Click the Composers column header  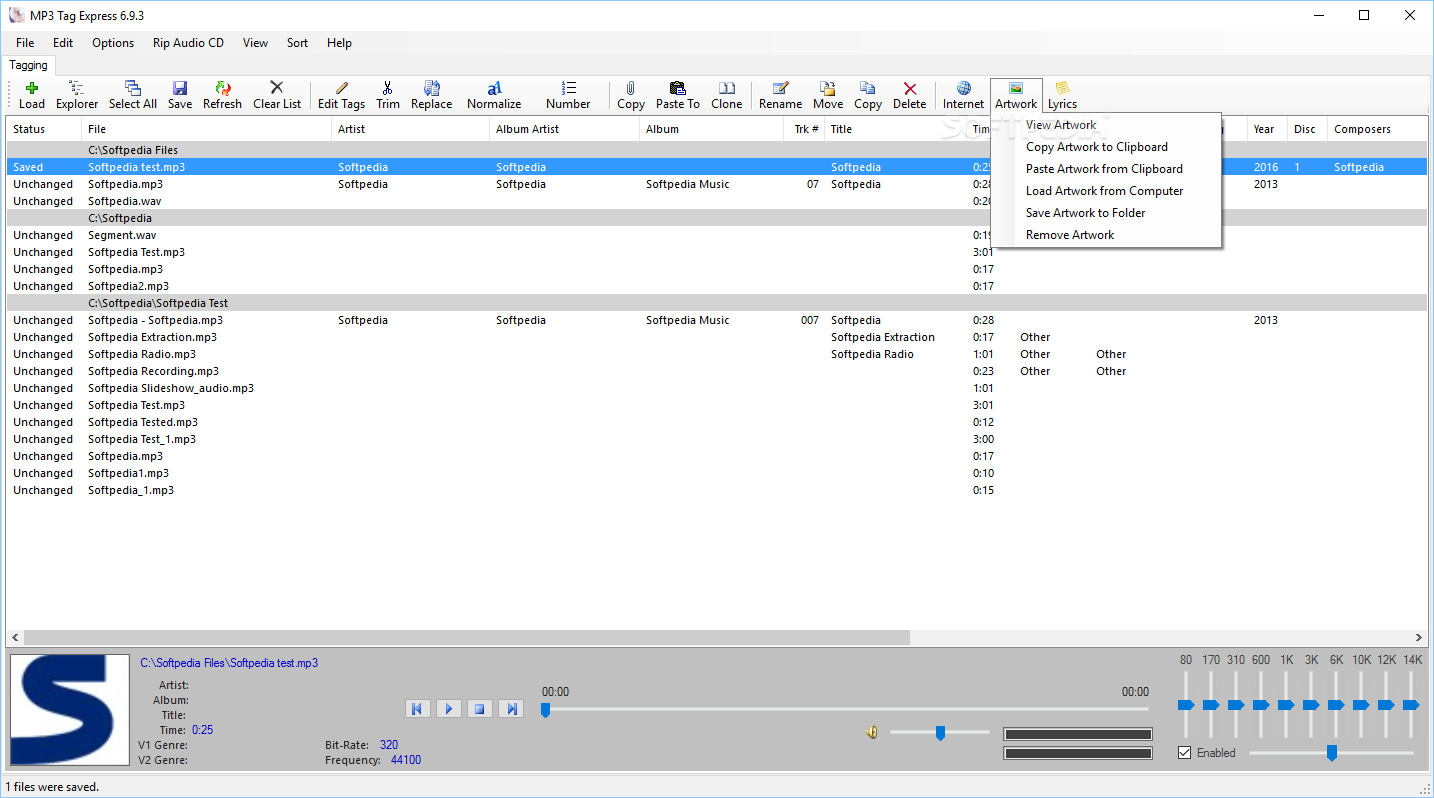(x=1377, y=129)
